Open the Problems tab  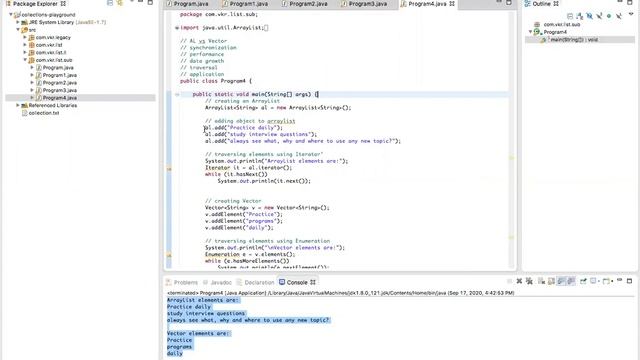point(182,282)
